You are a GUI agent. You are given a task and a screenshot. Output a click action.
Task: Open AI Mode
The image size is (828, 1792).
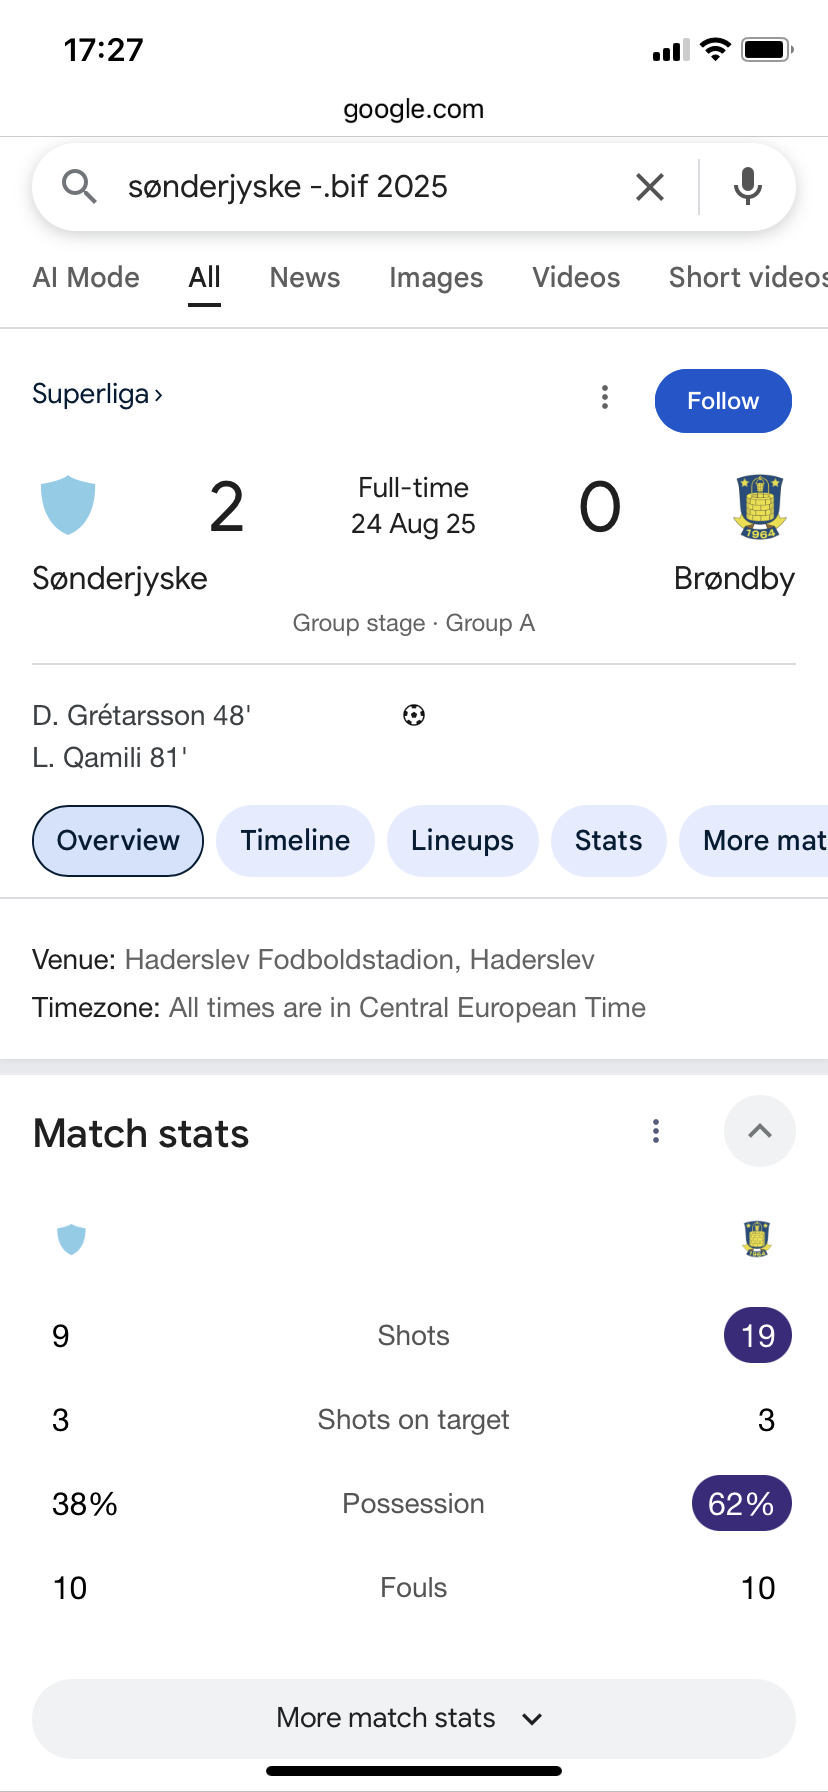pyautogui.click(x=86, y=278)
